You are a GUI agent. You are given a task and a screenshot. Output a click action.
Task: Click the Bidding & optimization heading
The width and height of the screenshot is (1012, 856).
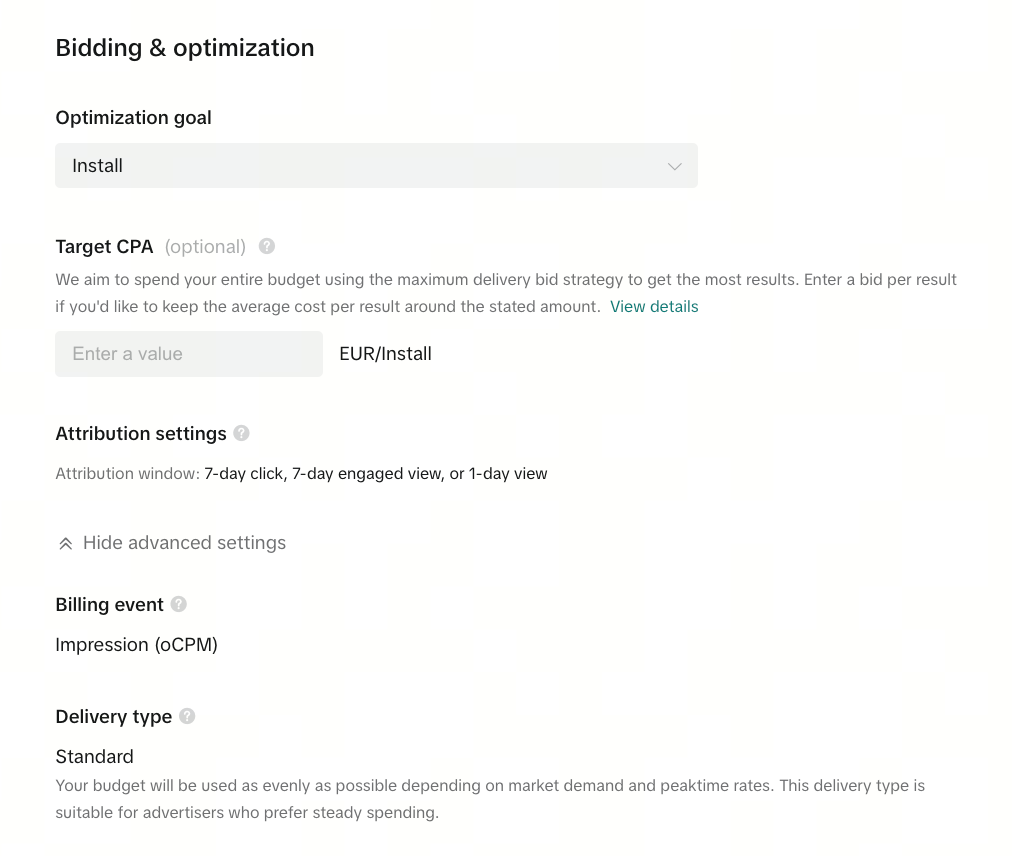tap(185, 48)
